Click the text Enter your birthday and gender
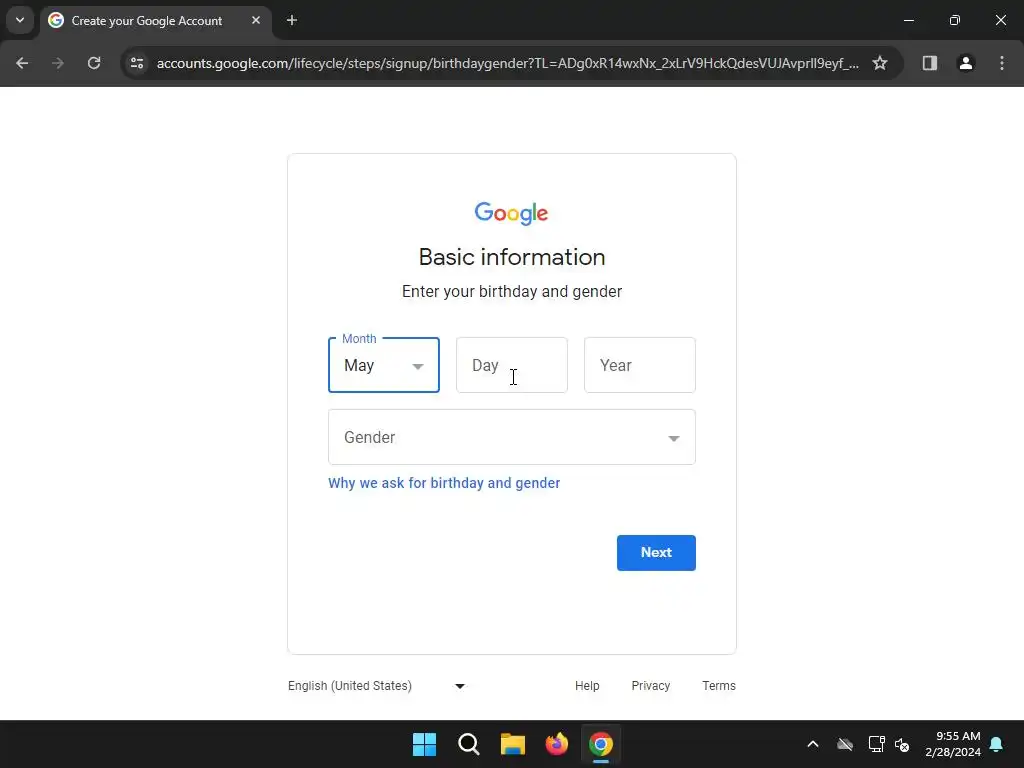This screenshot has width=1024, height=768. [511, 291]
